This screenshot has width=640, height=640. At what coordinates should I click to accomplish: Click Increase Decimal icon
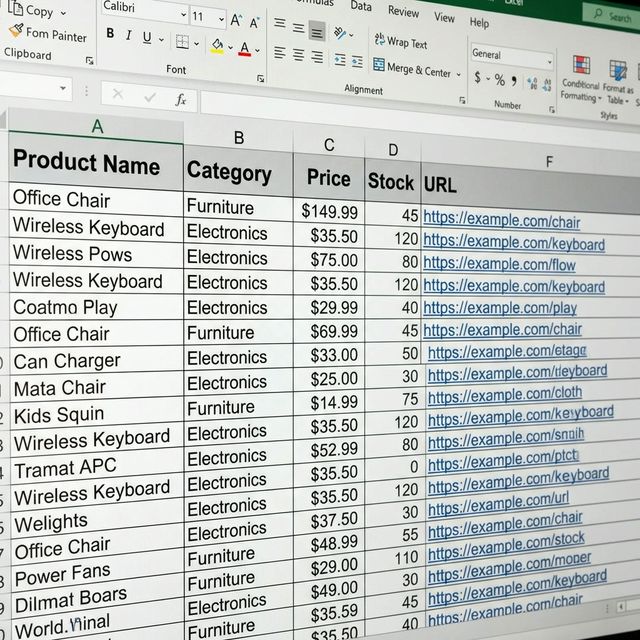click(x=532, y=83)
